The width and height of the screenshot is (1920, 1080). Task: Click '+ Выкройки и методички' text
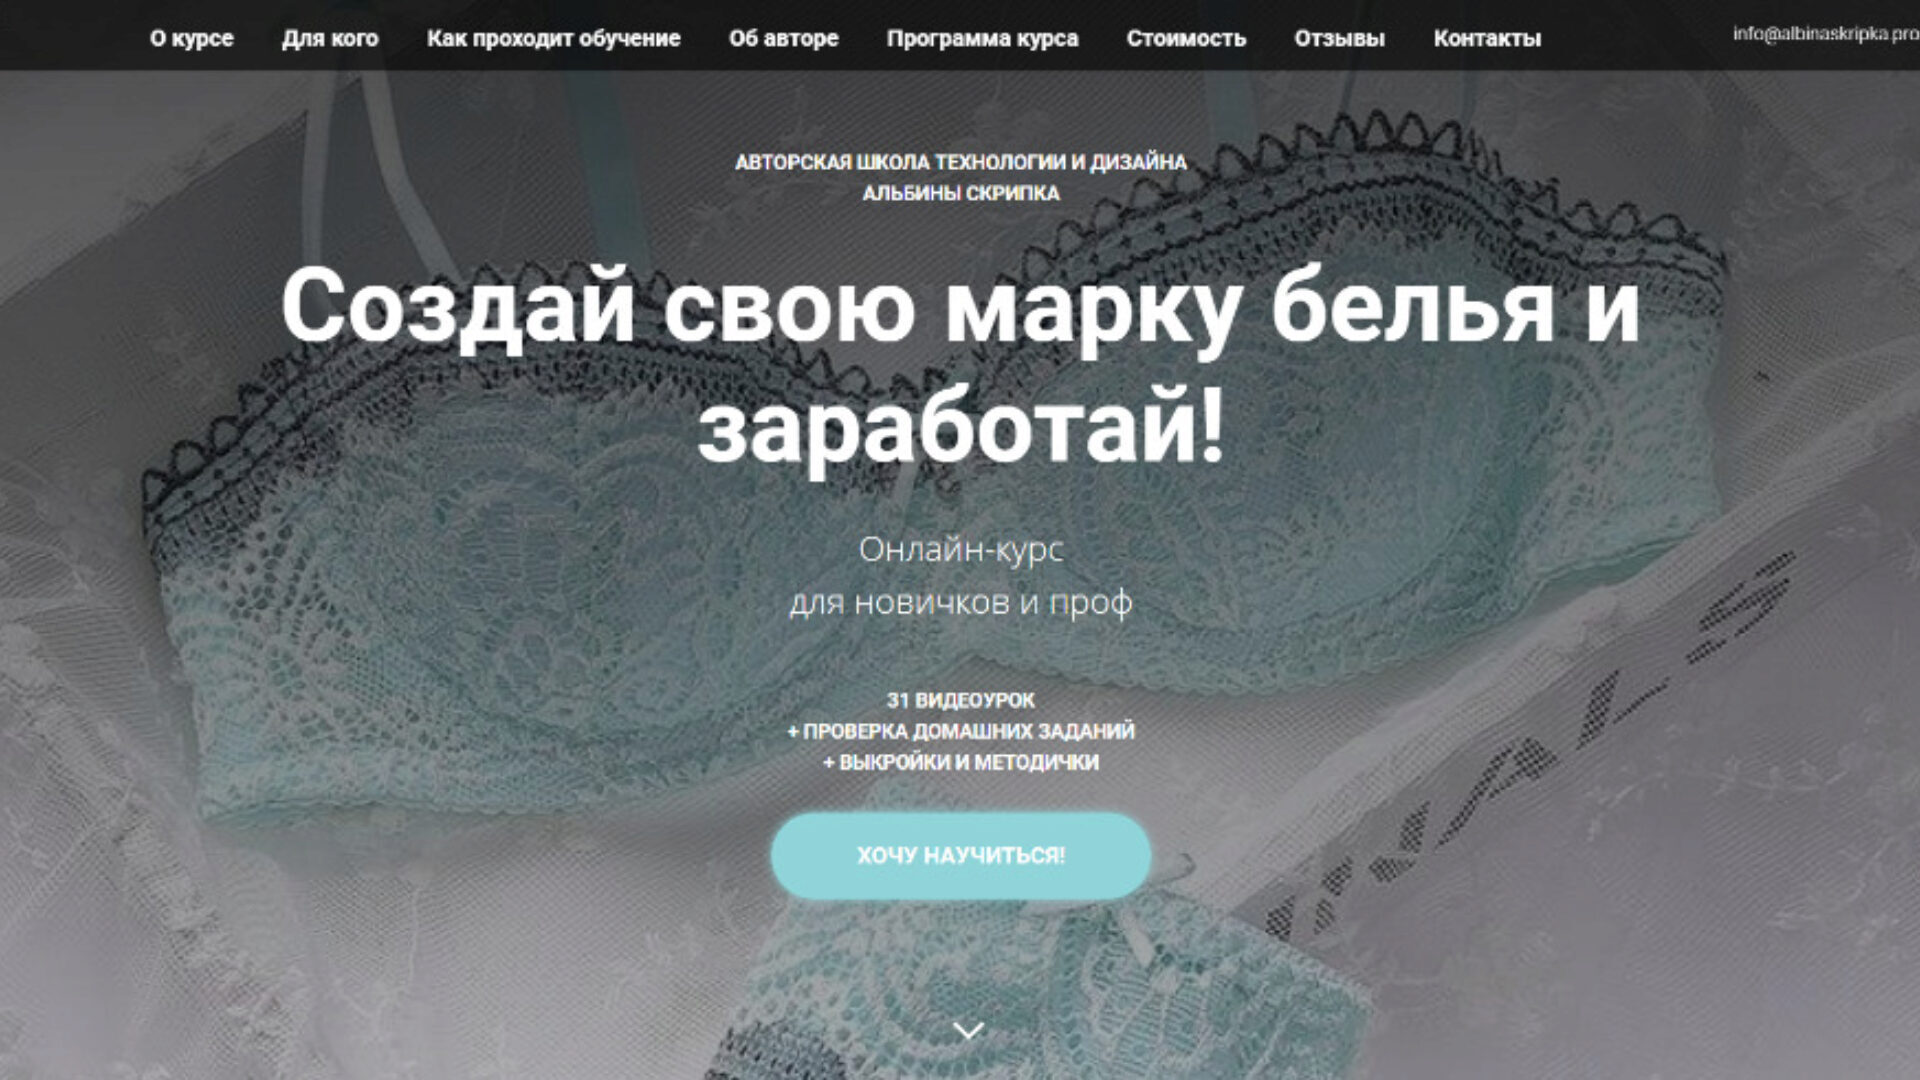click(961, 762)
